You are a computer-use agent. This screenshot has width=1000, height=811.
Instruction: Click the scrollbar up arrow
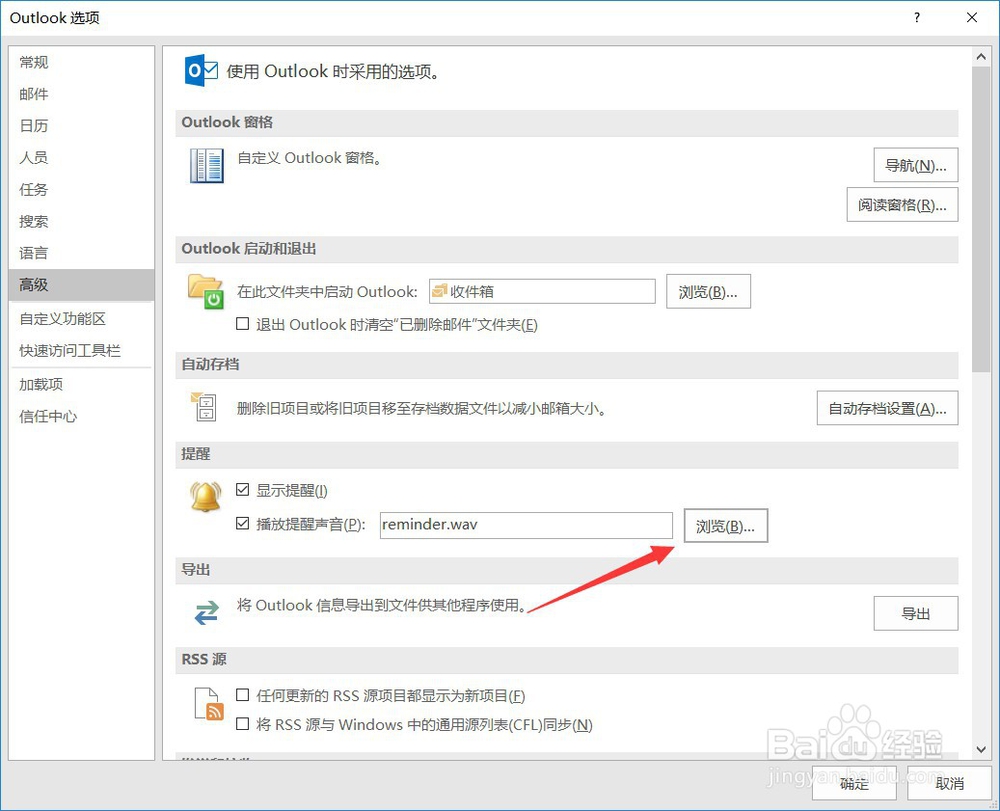tap(981, 56)
